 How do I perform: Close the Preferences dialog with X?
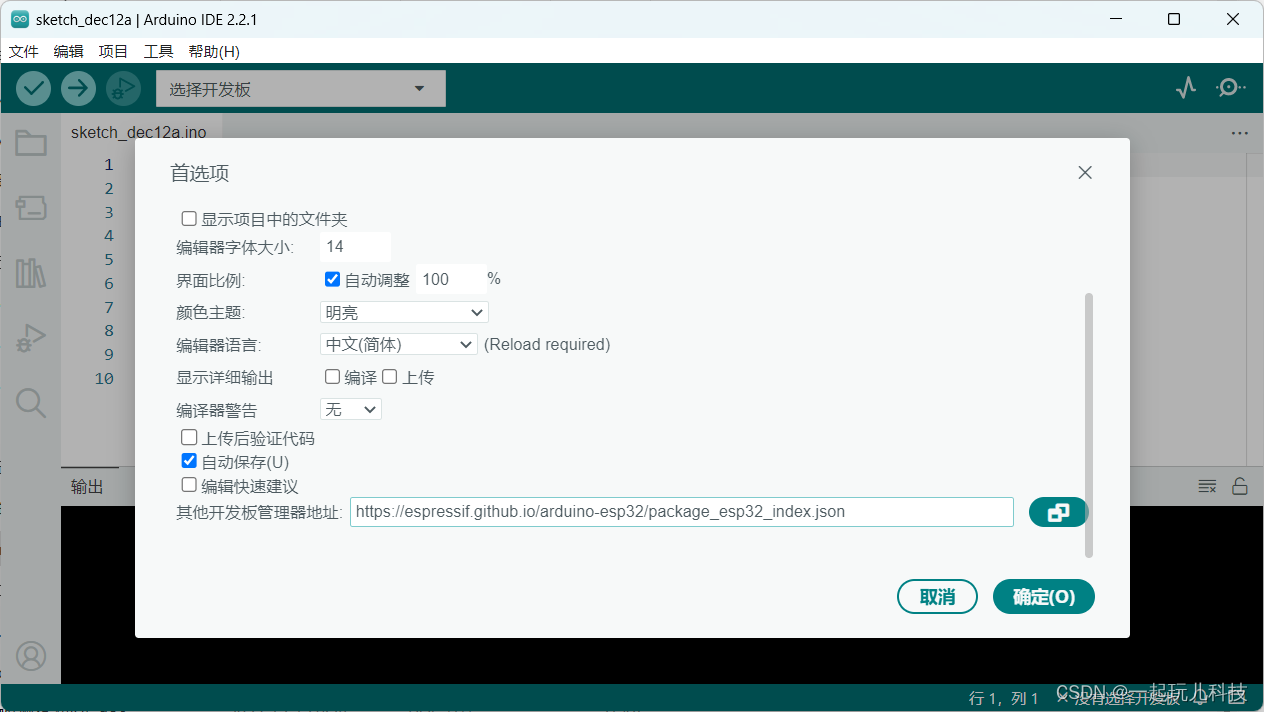(1085, 173)
